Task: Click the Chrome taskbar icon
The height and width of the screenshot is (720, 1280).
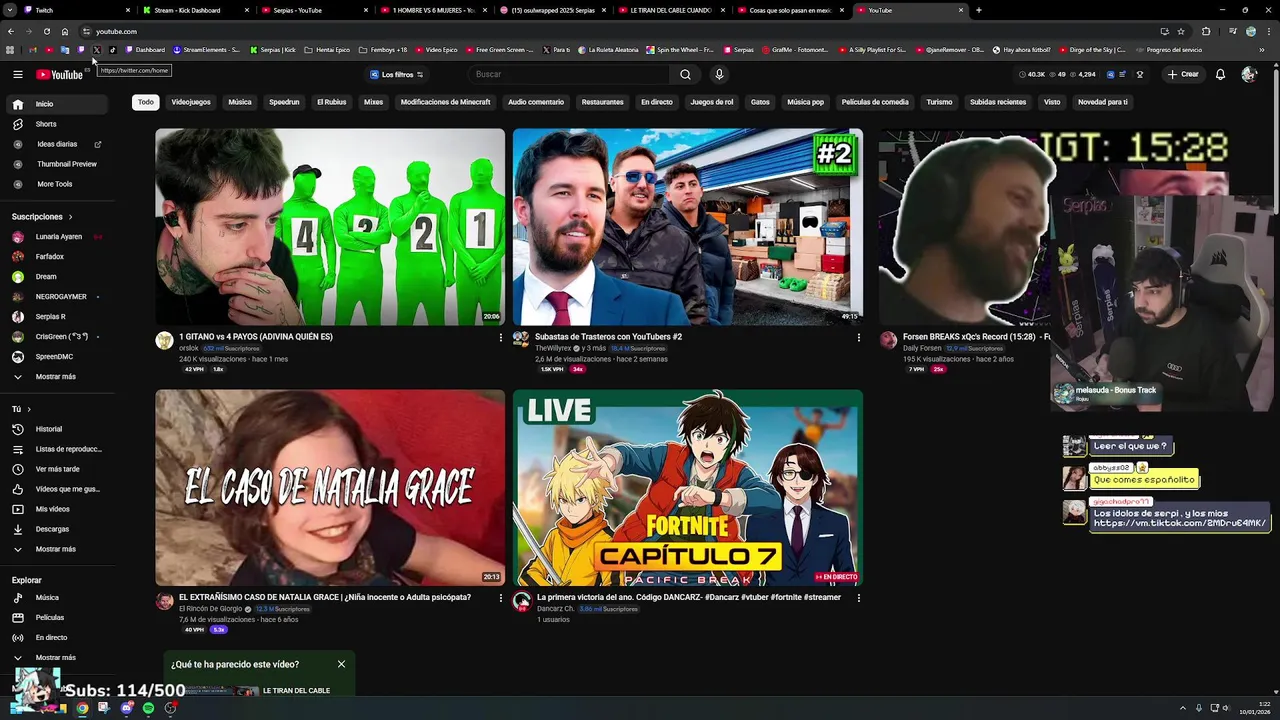Action: point(82,708)
